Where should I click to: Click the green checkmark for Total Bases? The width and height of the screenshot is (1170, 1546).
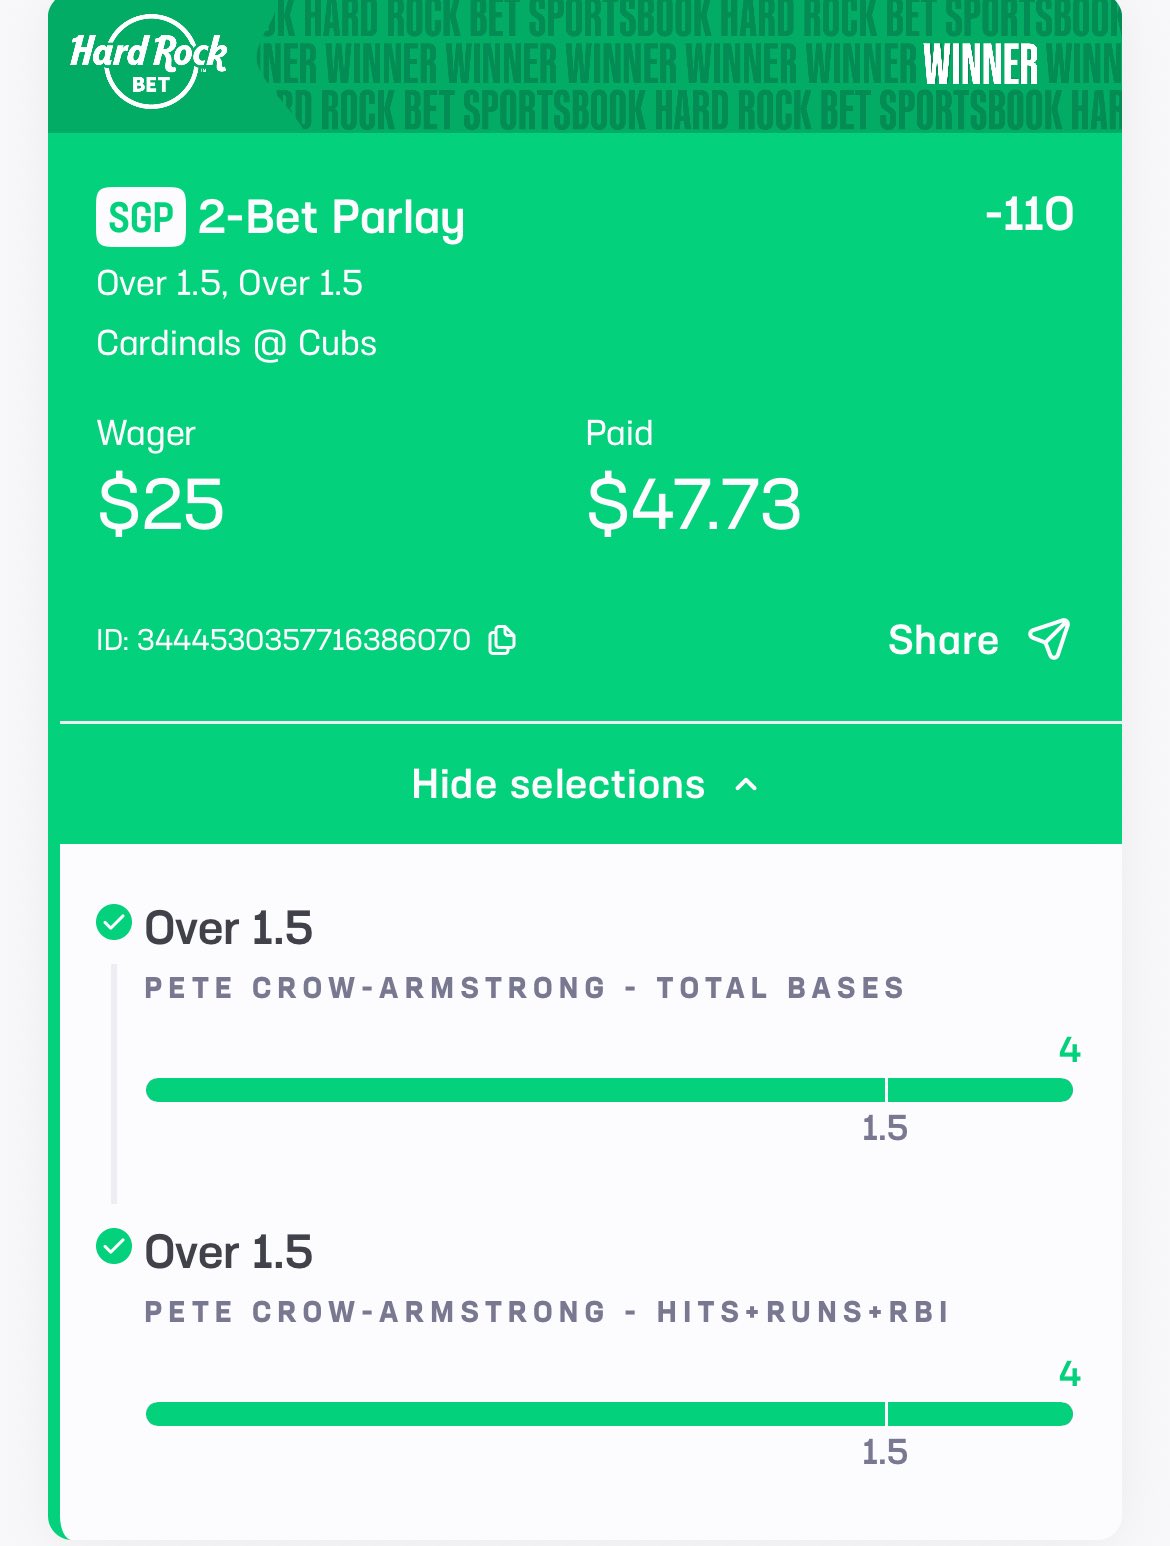tap(114, 922)
